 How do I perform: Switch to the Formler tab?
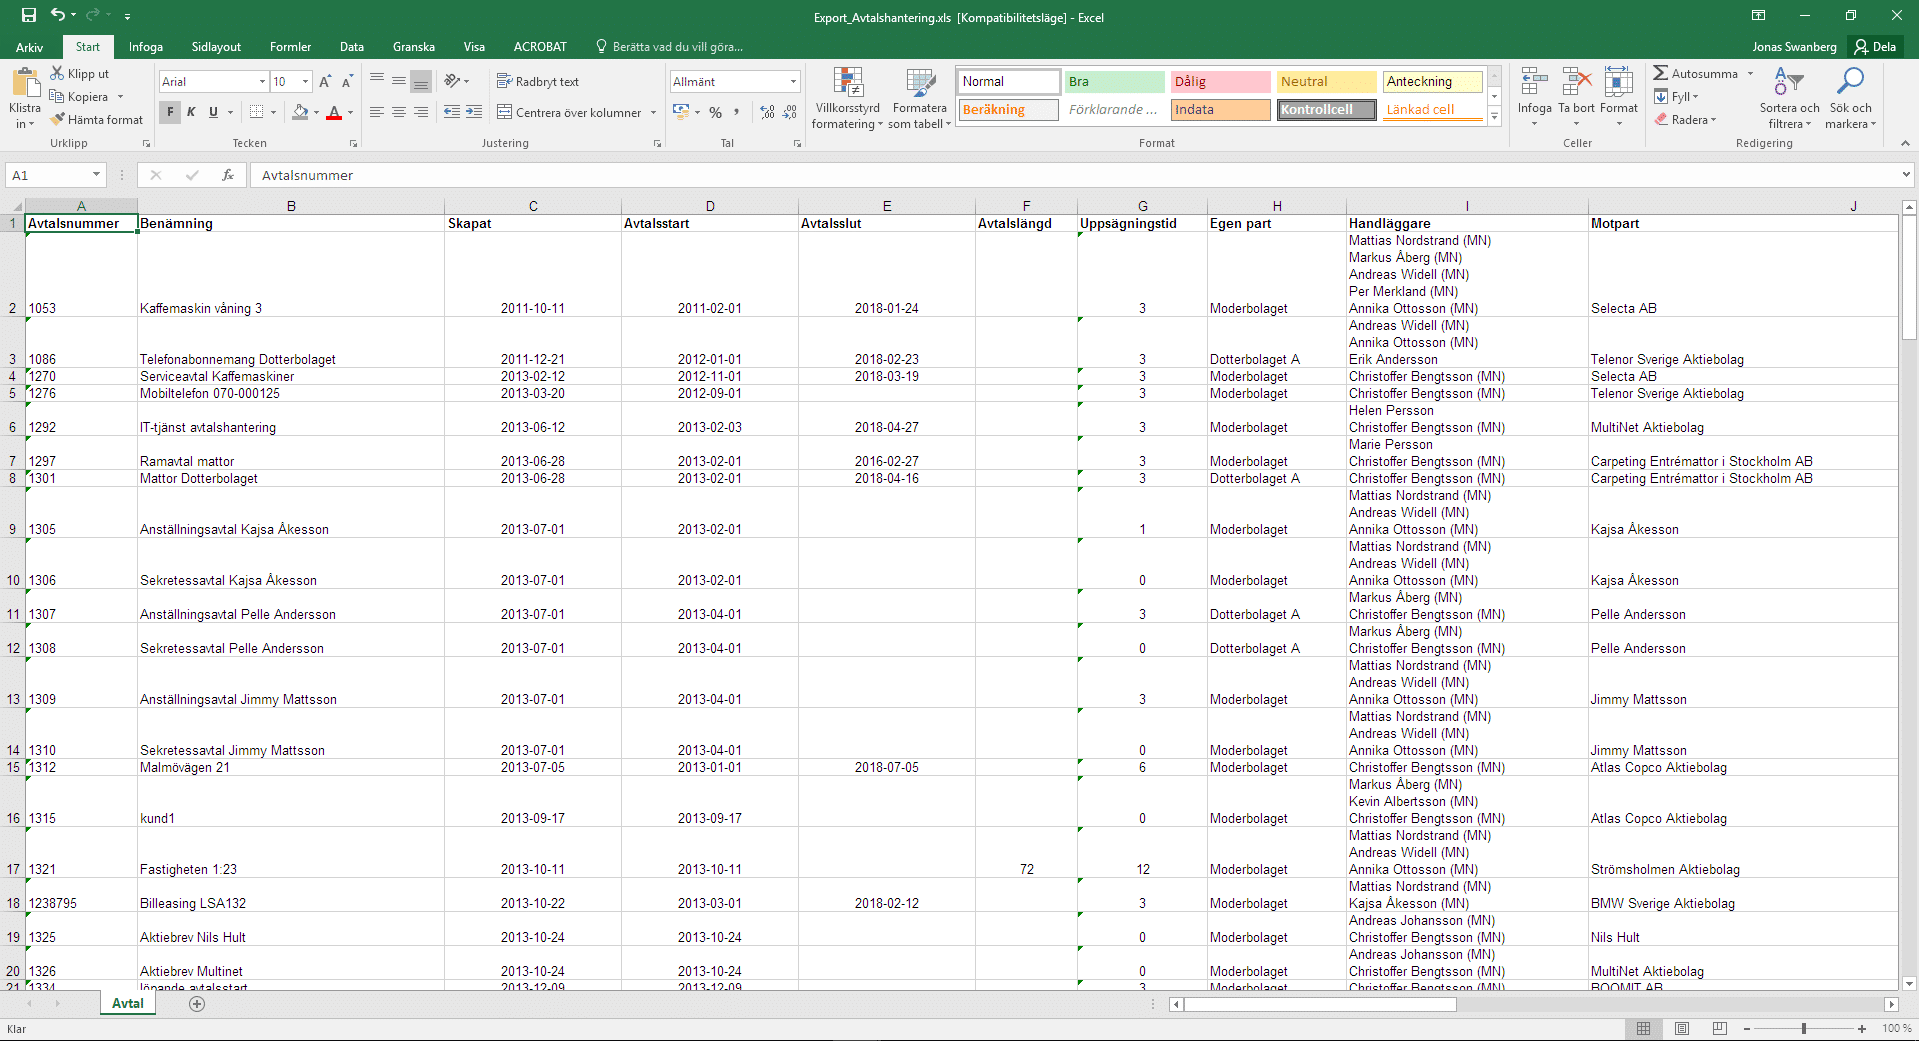point(290,47)
